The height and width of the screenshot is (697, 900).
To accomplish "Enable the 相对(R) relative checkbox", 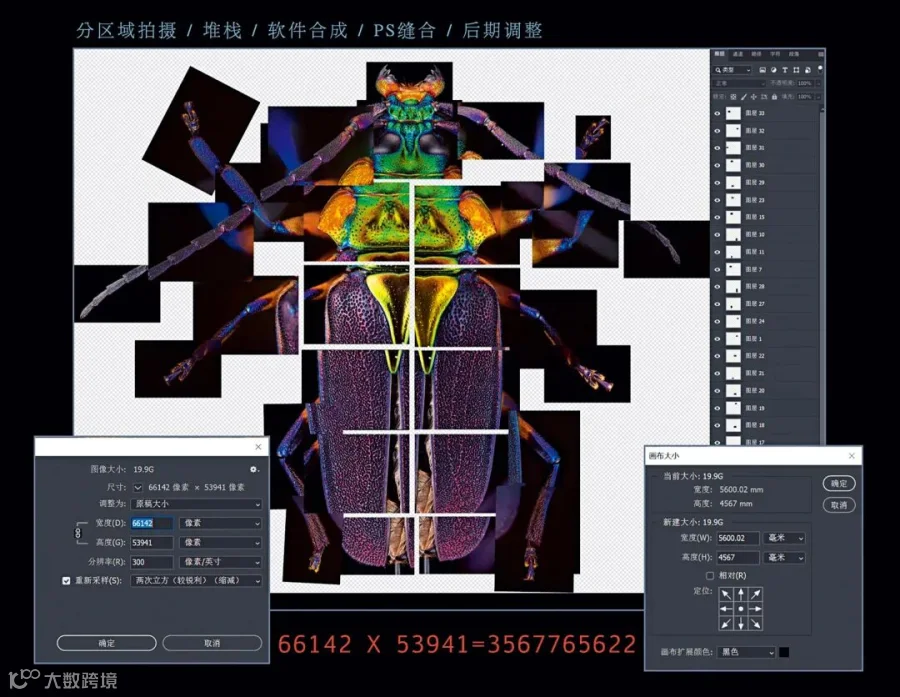I will click(x=710, y=575).
